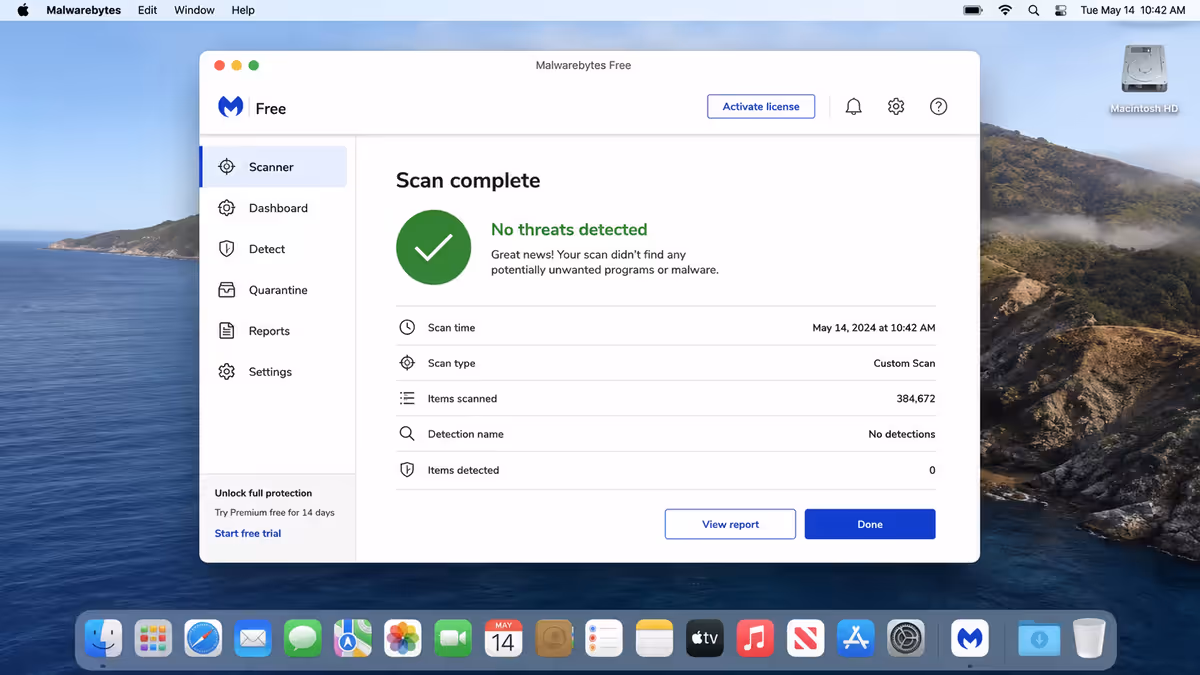Open the Quarantine sidebar section
This screenshot has height=675, width=1200.
click(x=273, y=290)
